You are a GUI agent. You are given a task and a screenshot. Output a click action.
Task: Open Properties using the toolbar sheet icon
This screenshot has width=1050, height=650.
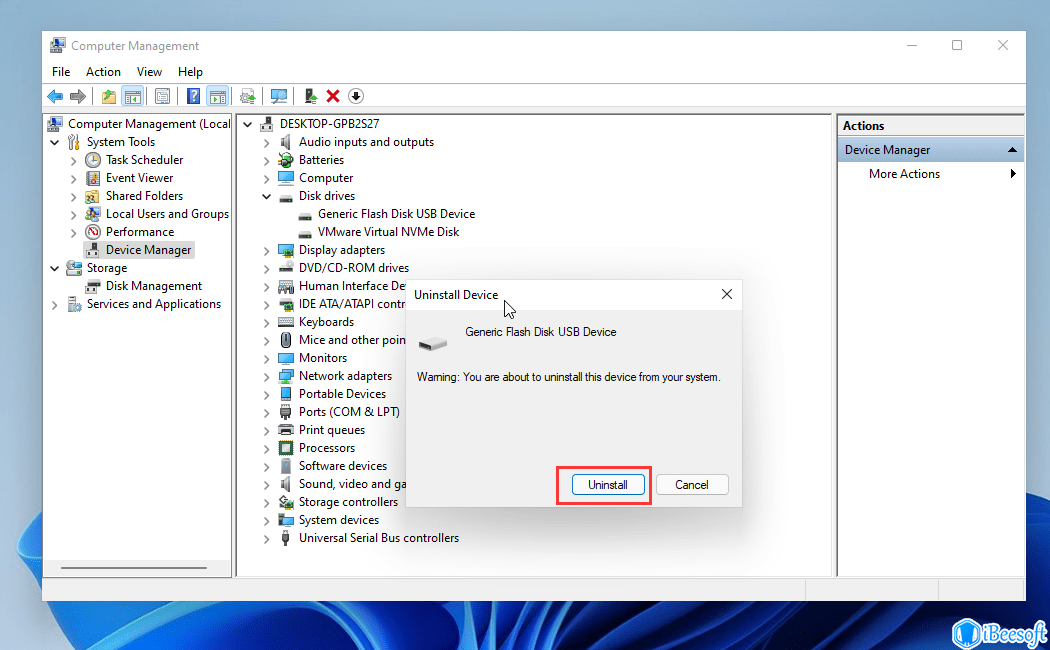click(x=162, y=96)
